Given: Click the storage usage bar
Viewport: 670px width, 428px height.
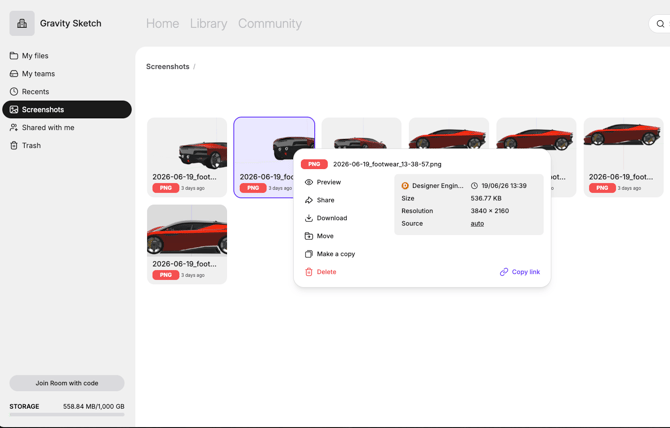Looking at the screenshot, I should [67, 414].
